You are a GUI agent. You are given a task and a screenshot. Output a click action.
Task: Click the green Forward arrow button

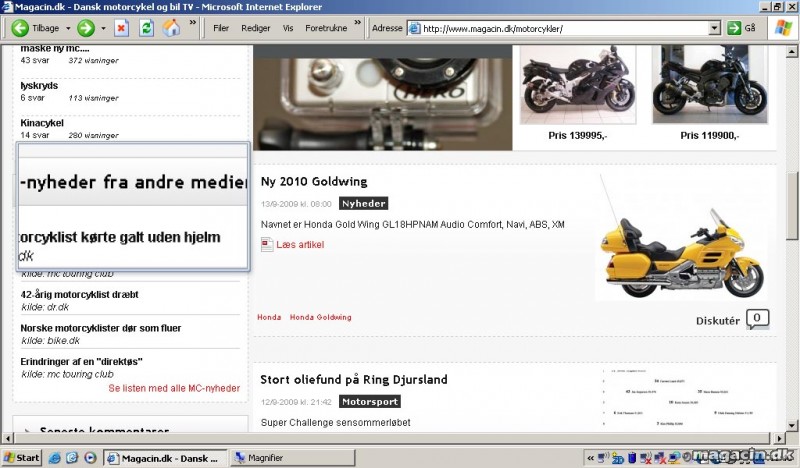pyautogui.click(x=86, y=28)
